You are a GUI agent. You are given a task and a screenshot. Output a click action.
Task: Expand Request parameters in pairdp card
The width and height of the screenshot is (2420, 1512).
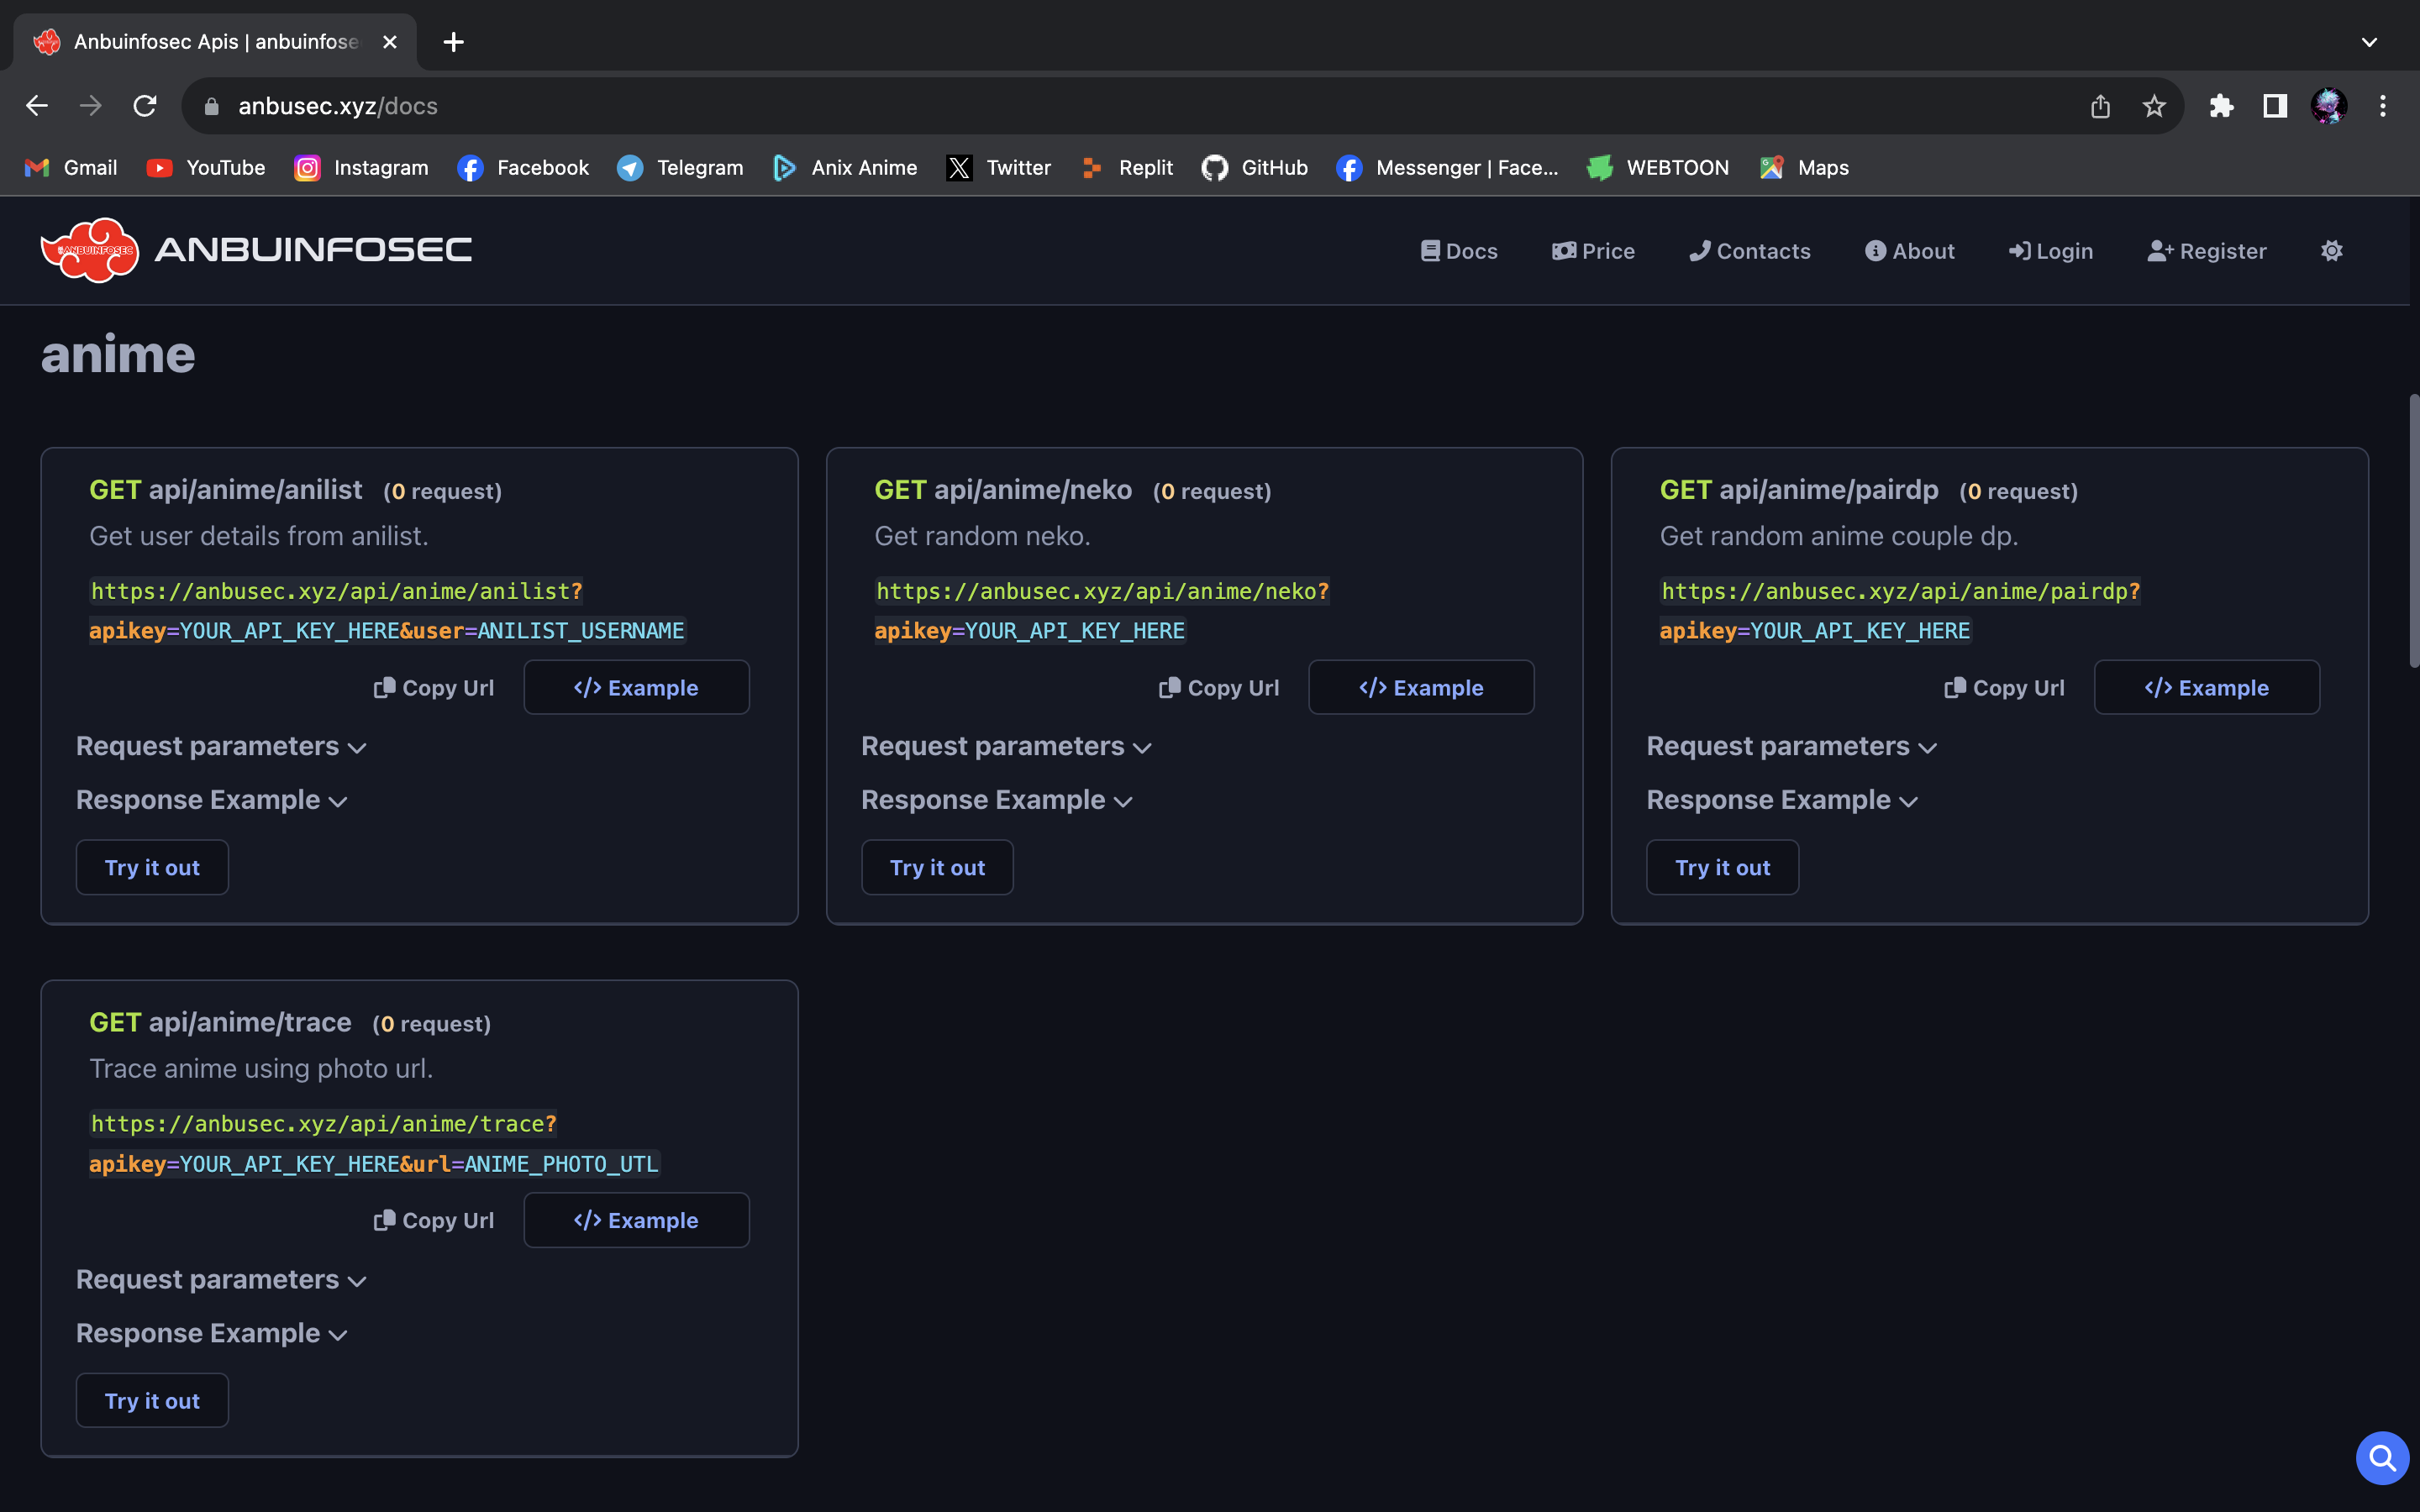pyautogui.click(x=1792, y=747)
